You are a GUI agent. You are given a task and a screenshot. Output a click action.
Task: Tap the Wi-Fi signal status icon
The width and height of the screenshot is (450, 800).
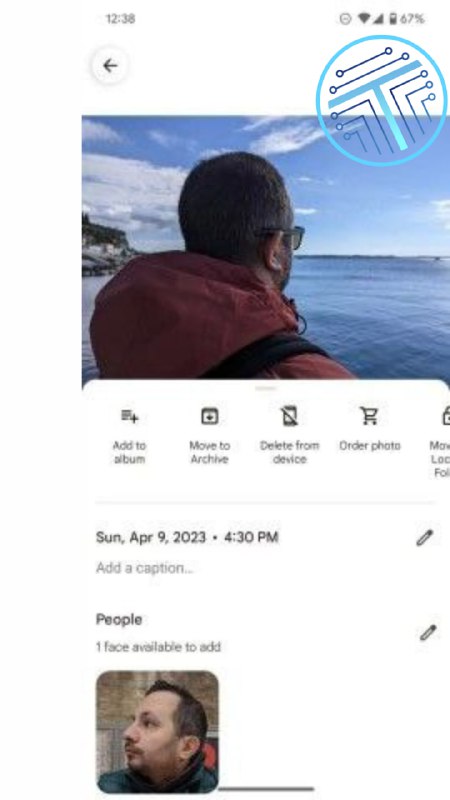364,19
